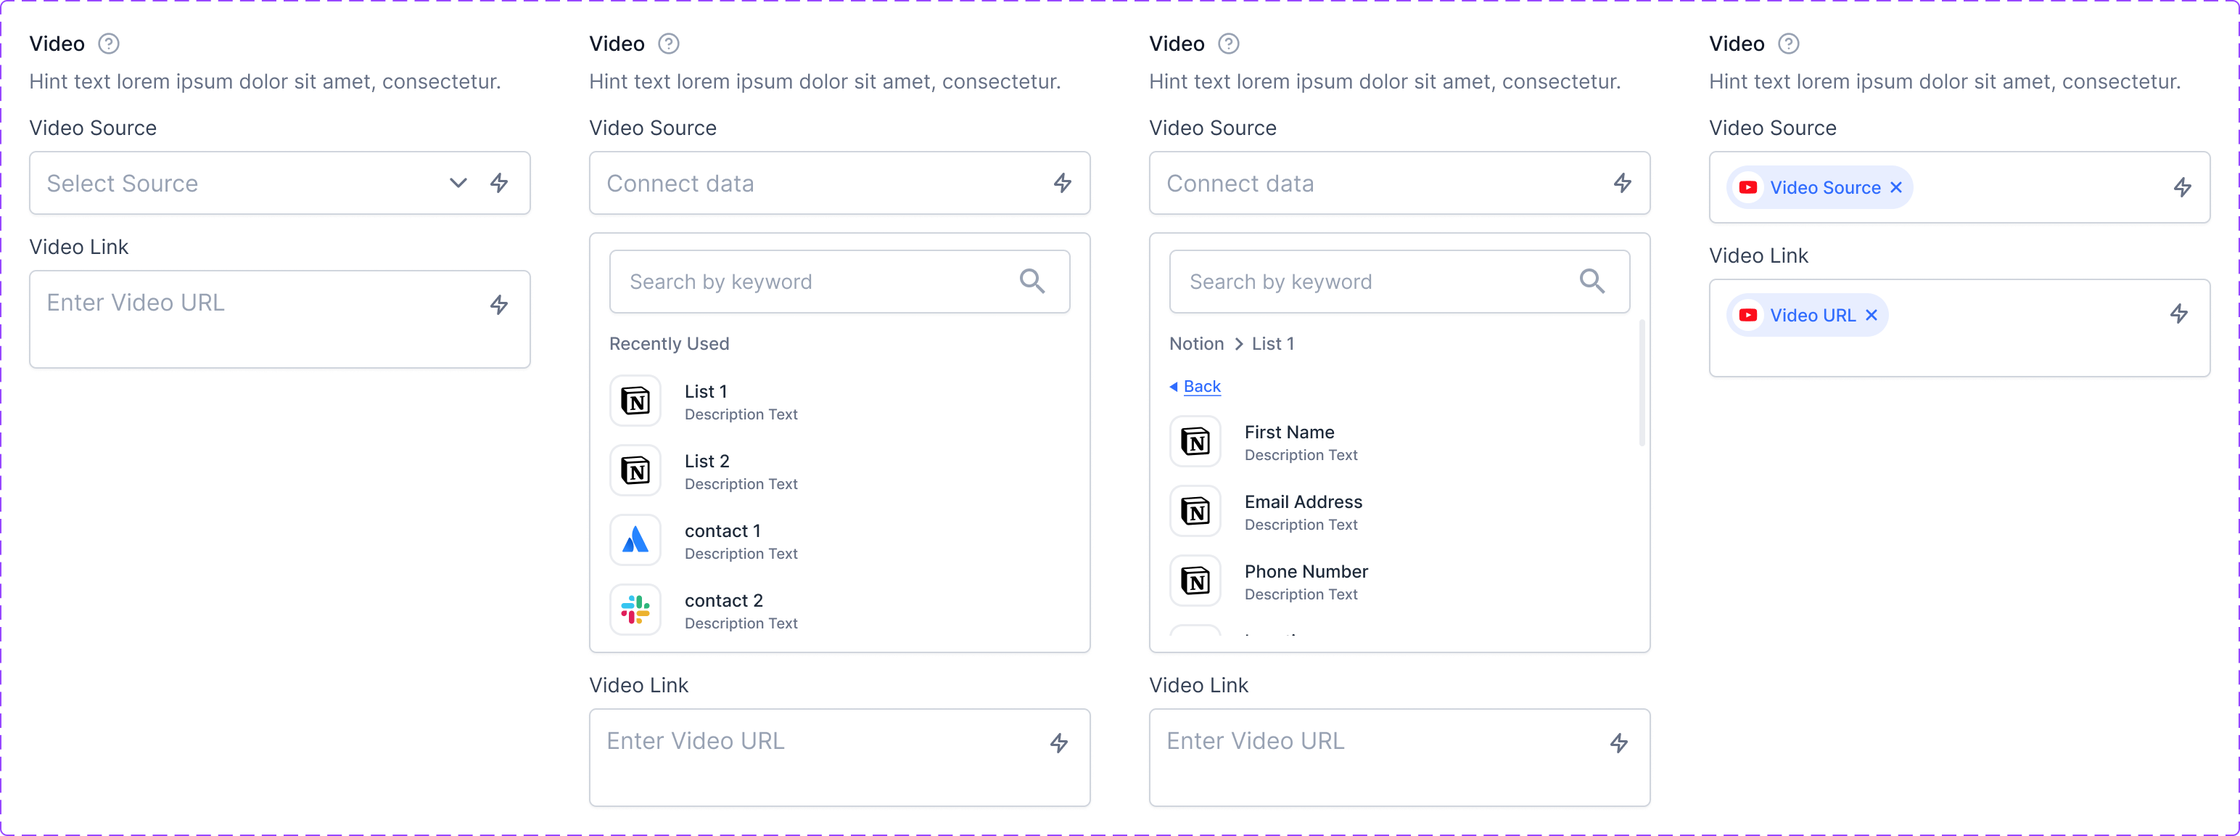
Task: Select the First Name field
Action: (1400, 442)
